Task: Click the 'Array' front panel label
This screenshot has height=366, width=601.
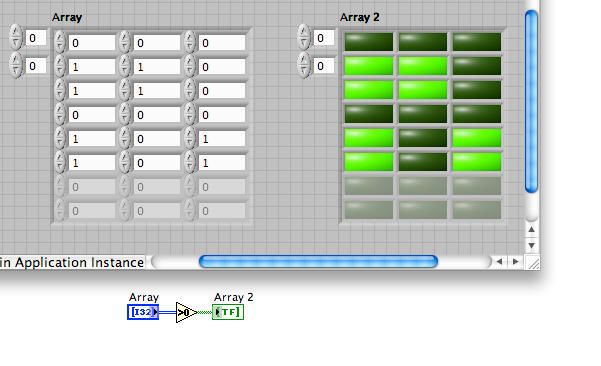Action: tap(67, 17)
